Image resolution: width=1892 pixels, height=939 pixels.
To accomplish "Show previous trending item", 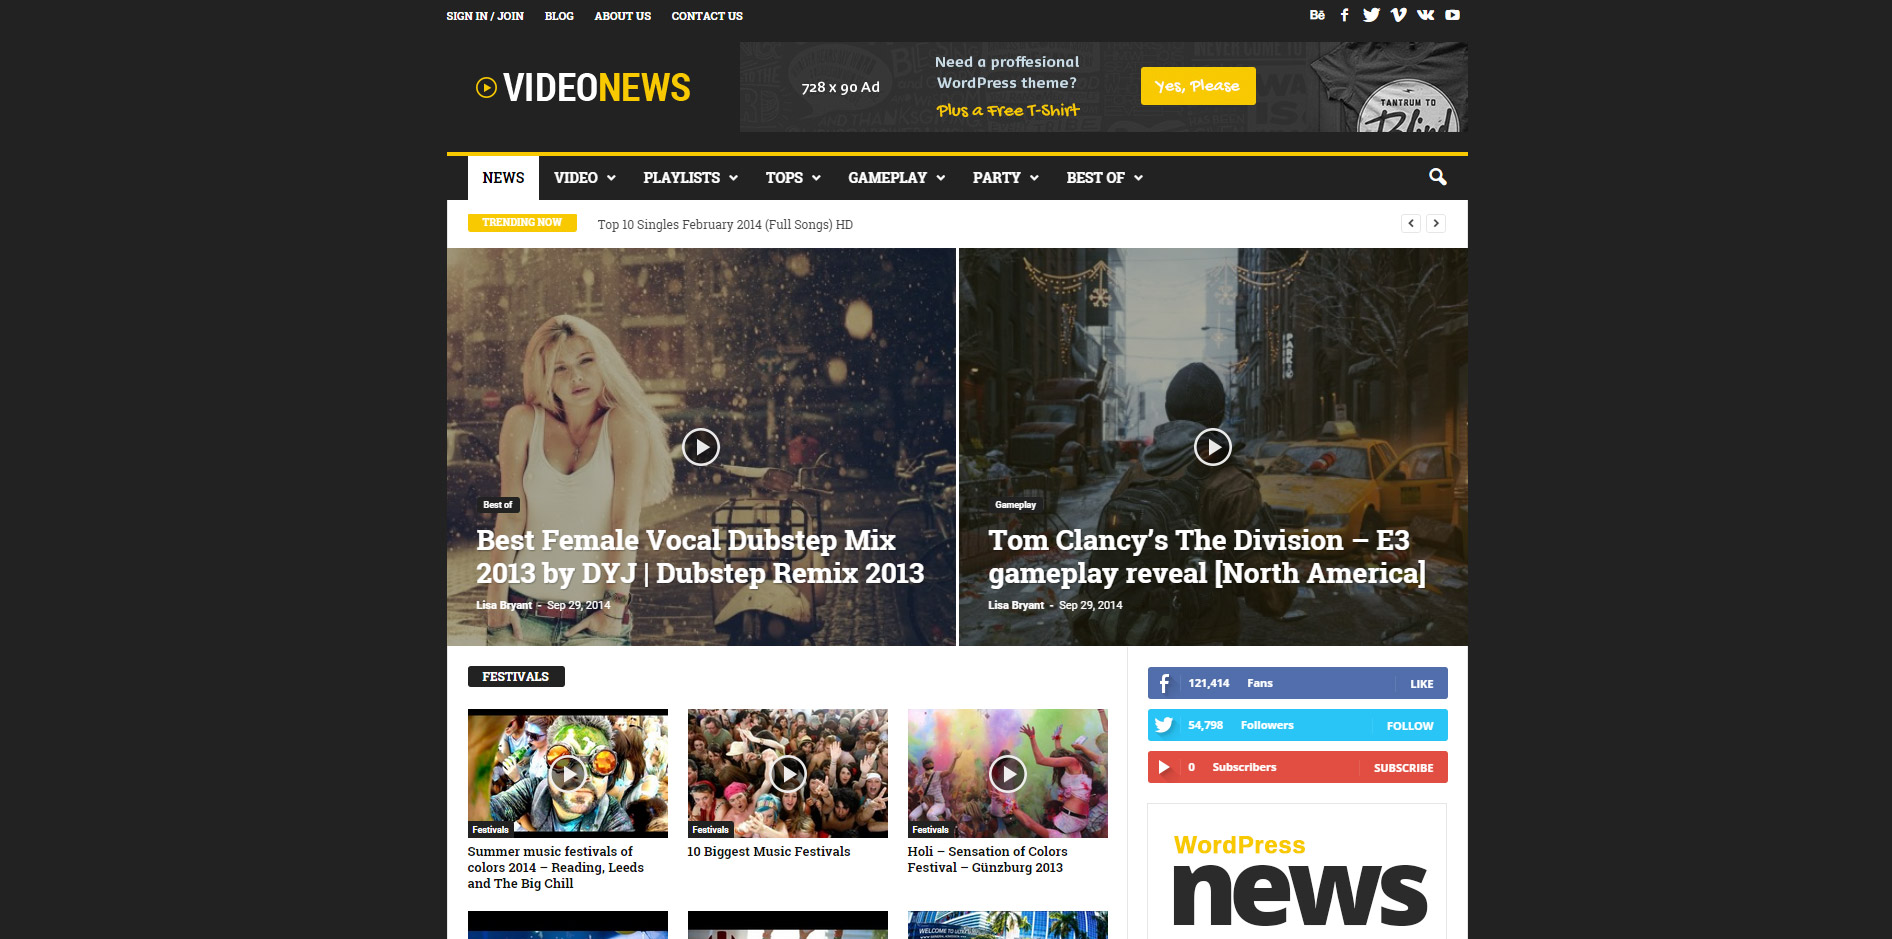I will [1411, 223].
